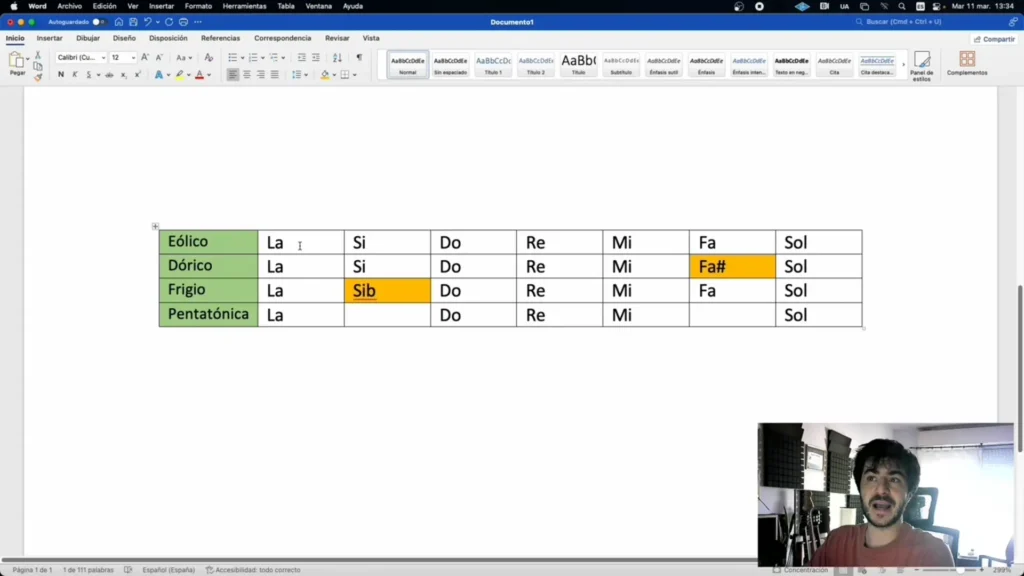Viewport: 1024px width, 576px height.
Task: Open the Tabla menu
Action: click(x=286, y=6)
